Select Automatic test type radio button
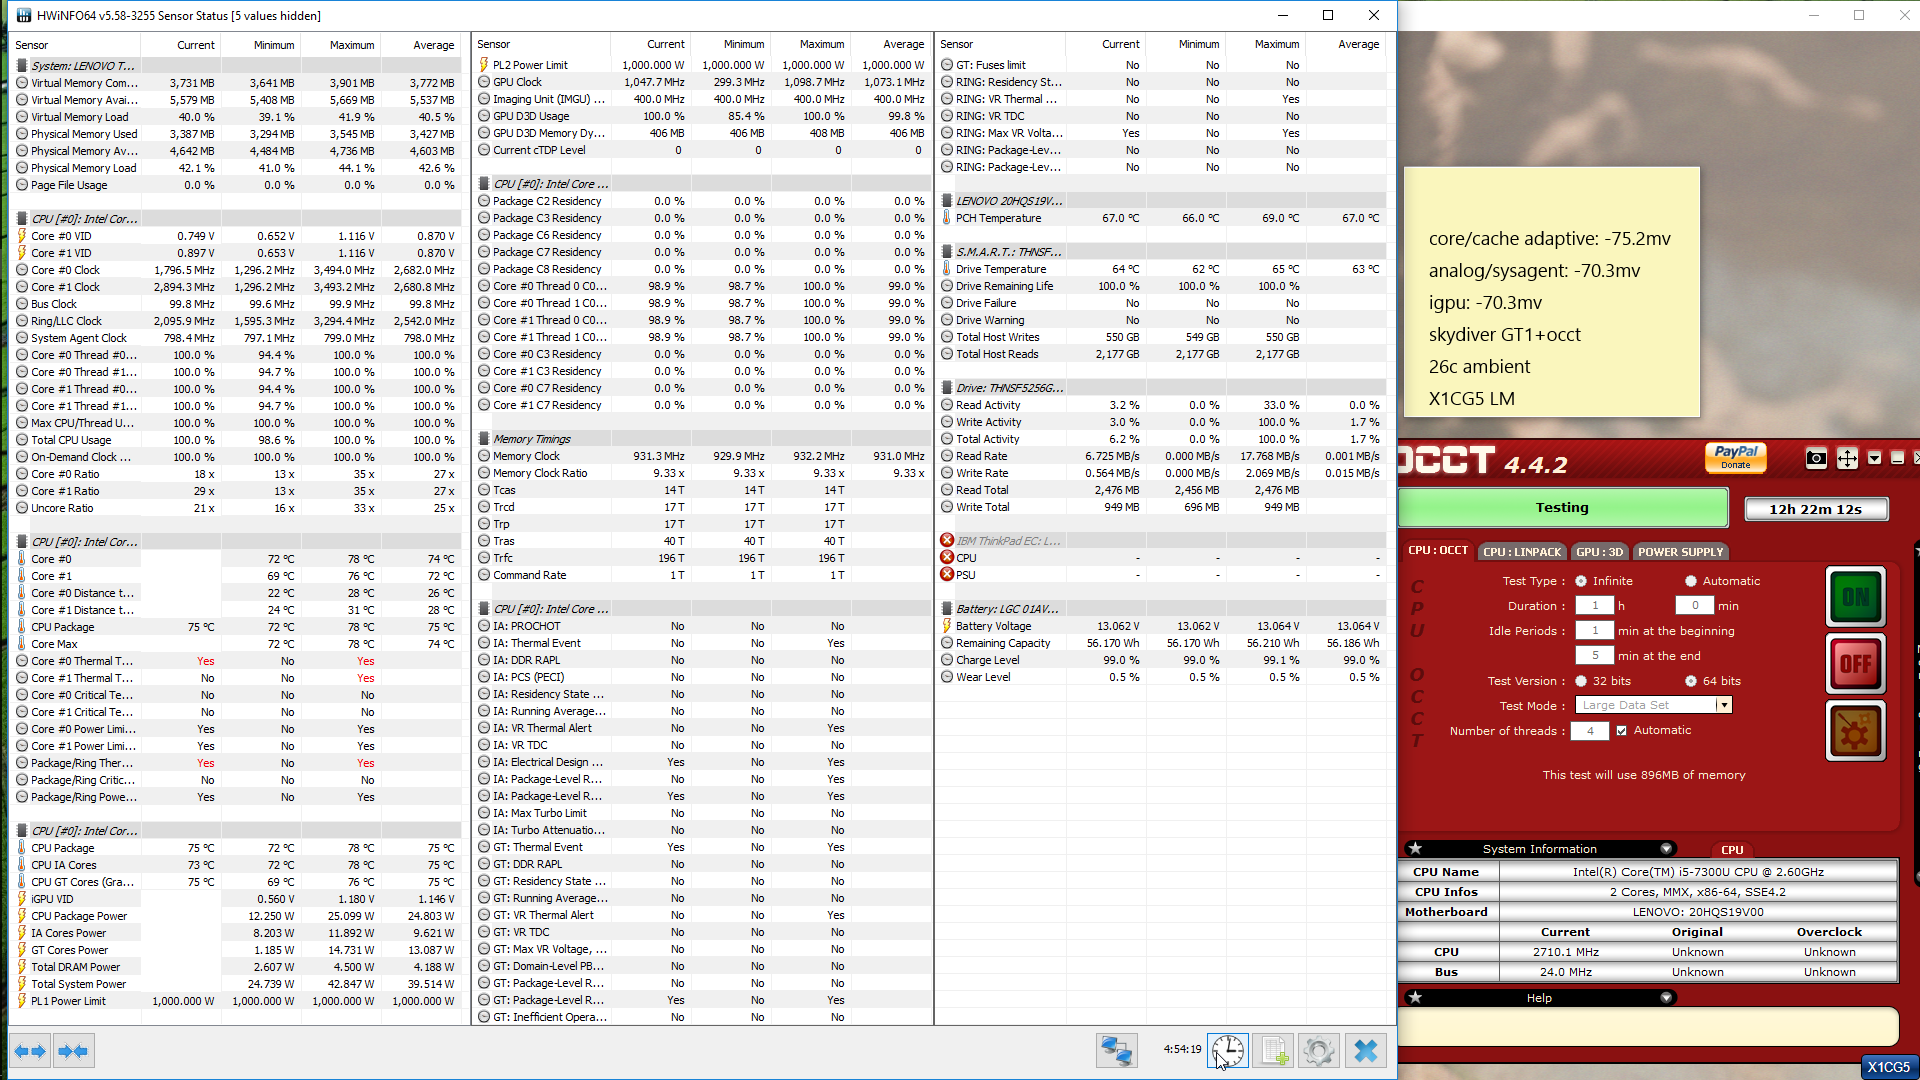The height and width of the screenshot is (1080, 1920). [1691, 581]
